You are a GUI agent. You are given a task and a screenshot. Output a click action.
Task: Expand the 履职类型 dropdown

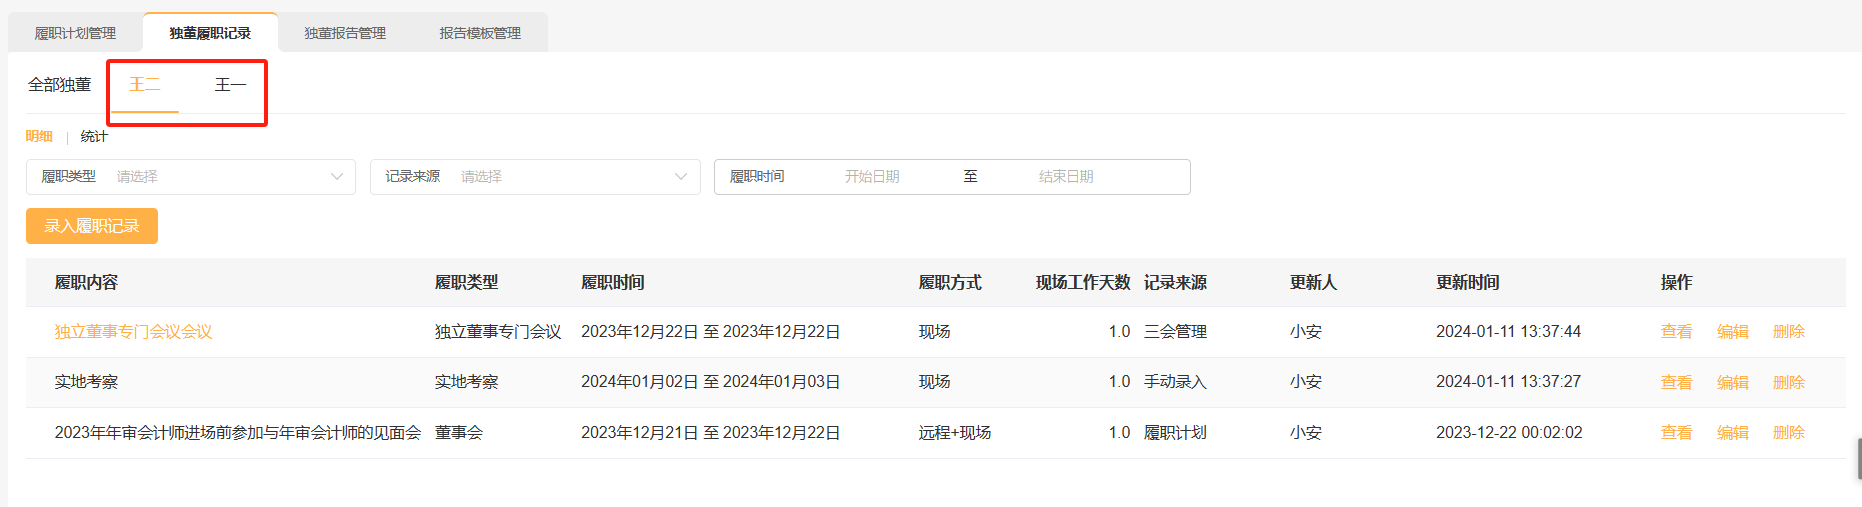190,177
